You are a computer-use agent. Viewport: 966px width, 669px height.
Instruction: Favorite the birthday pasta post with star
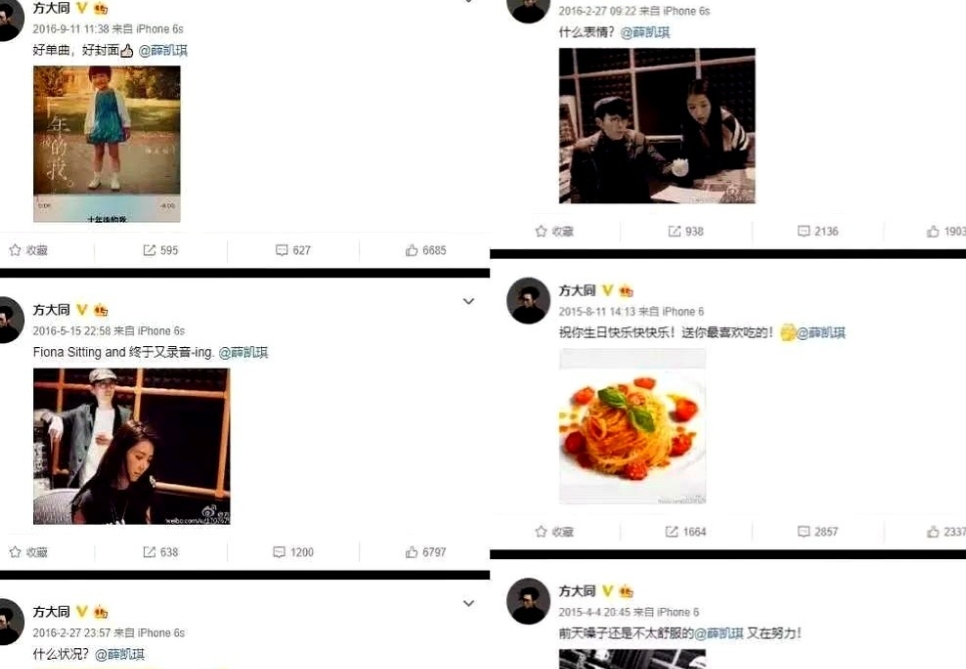(x=554, y=532)
